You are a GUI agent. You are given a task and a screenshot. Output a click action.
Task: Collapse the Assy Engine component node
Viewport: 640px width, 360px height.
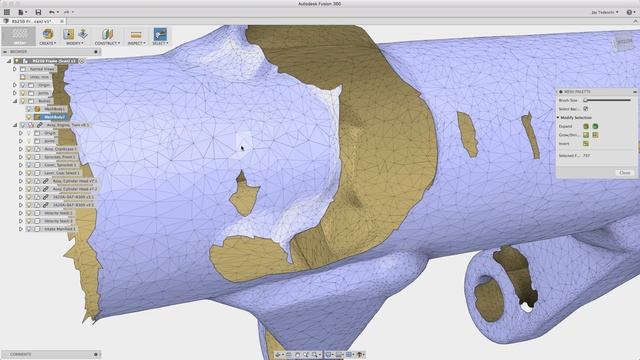[x=15, y=125]
